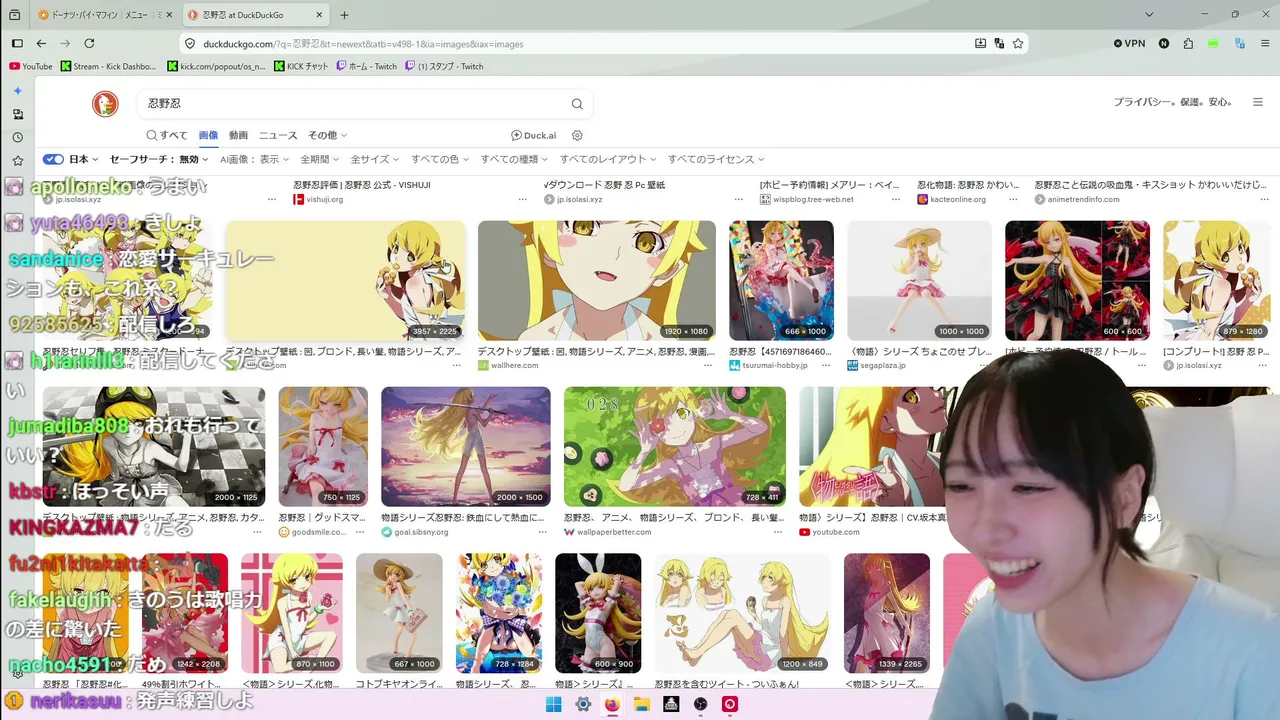The height and width of the screenshot is (720, 1280).
Task: Open the DuckDuckGo hamburger menu
Action: (1258, 102)
